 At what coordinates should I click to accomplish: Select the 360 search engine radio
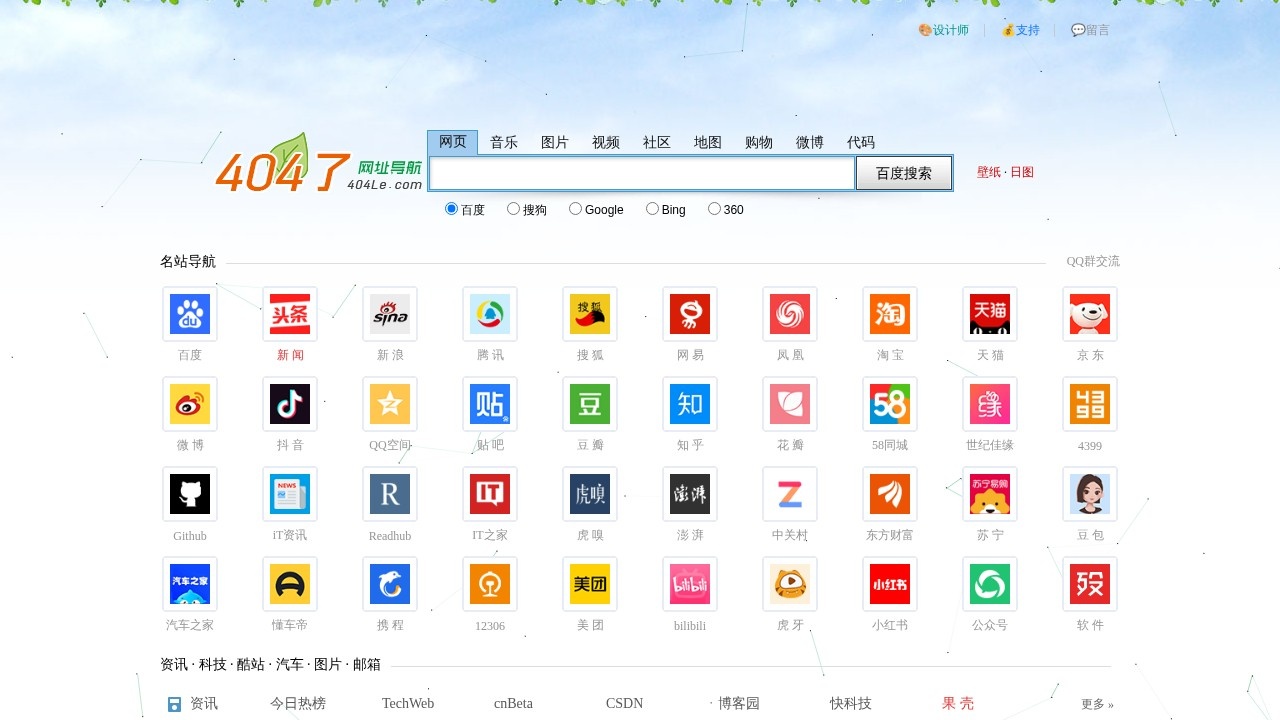714,209
